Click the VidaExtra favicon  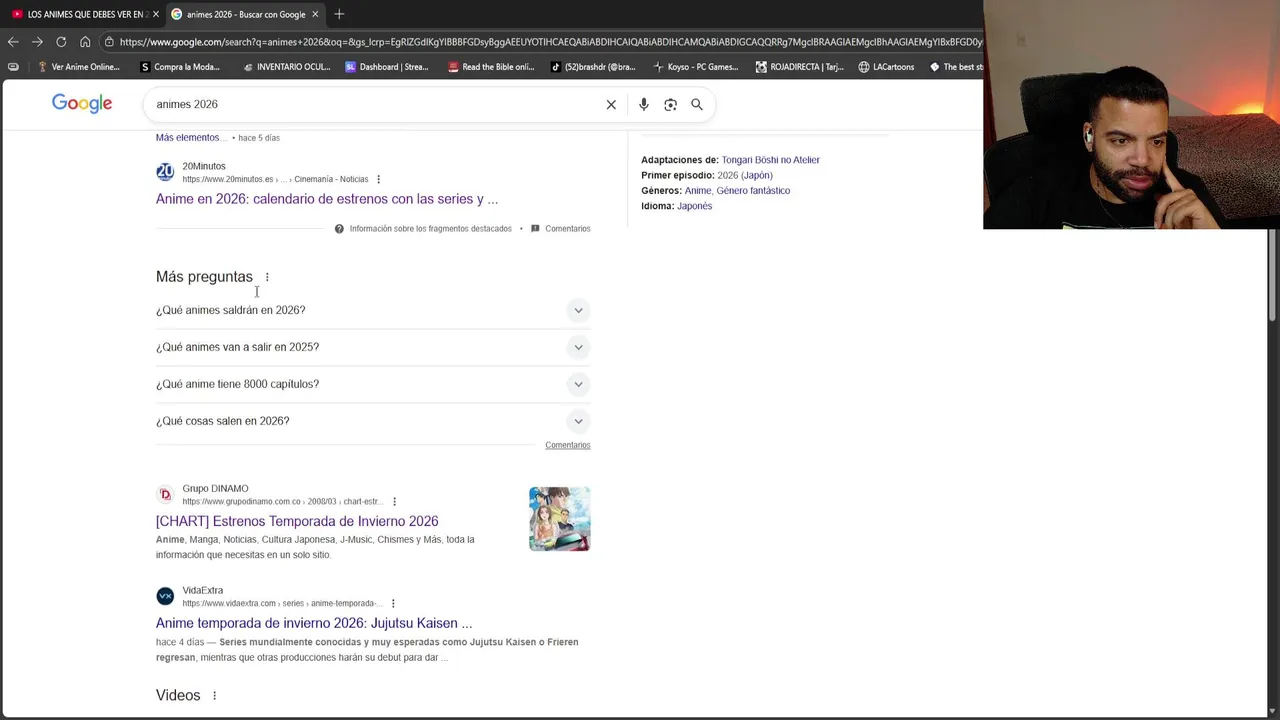tap(165, 596)
